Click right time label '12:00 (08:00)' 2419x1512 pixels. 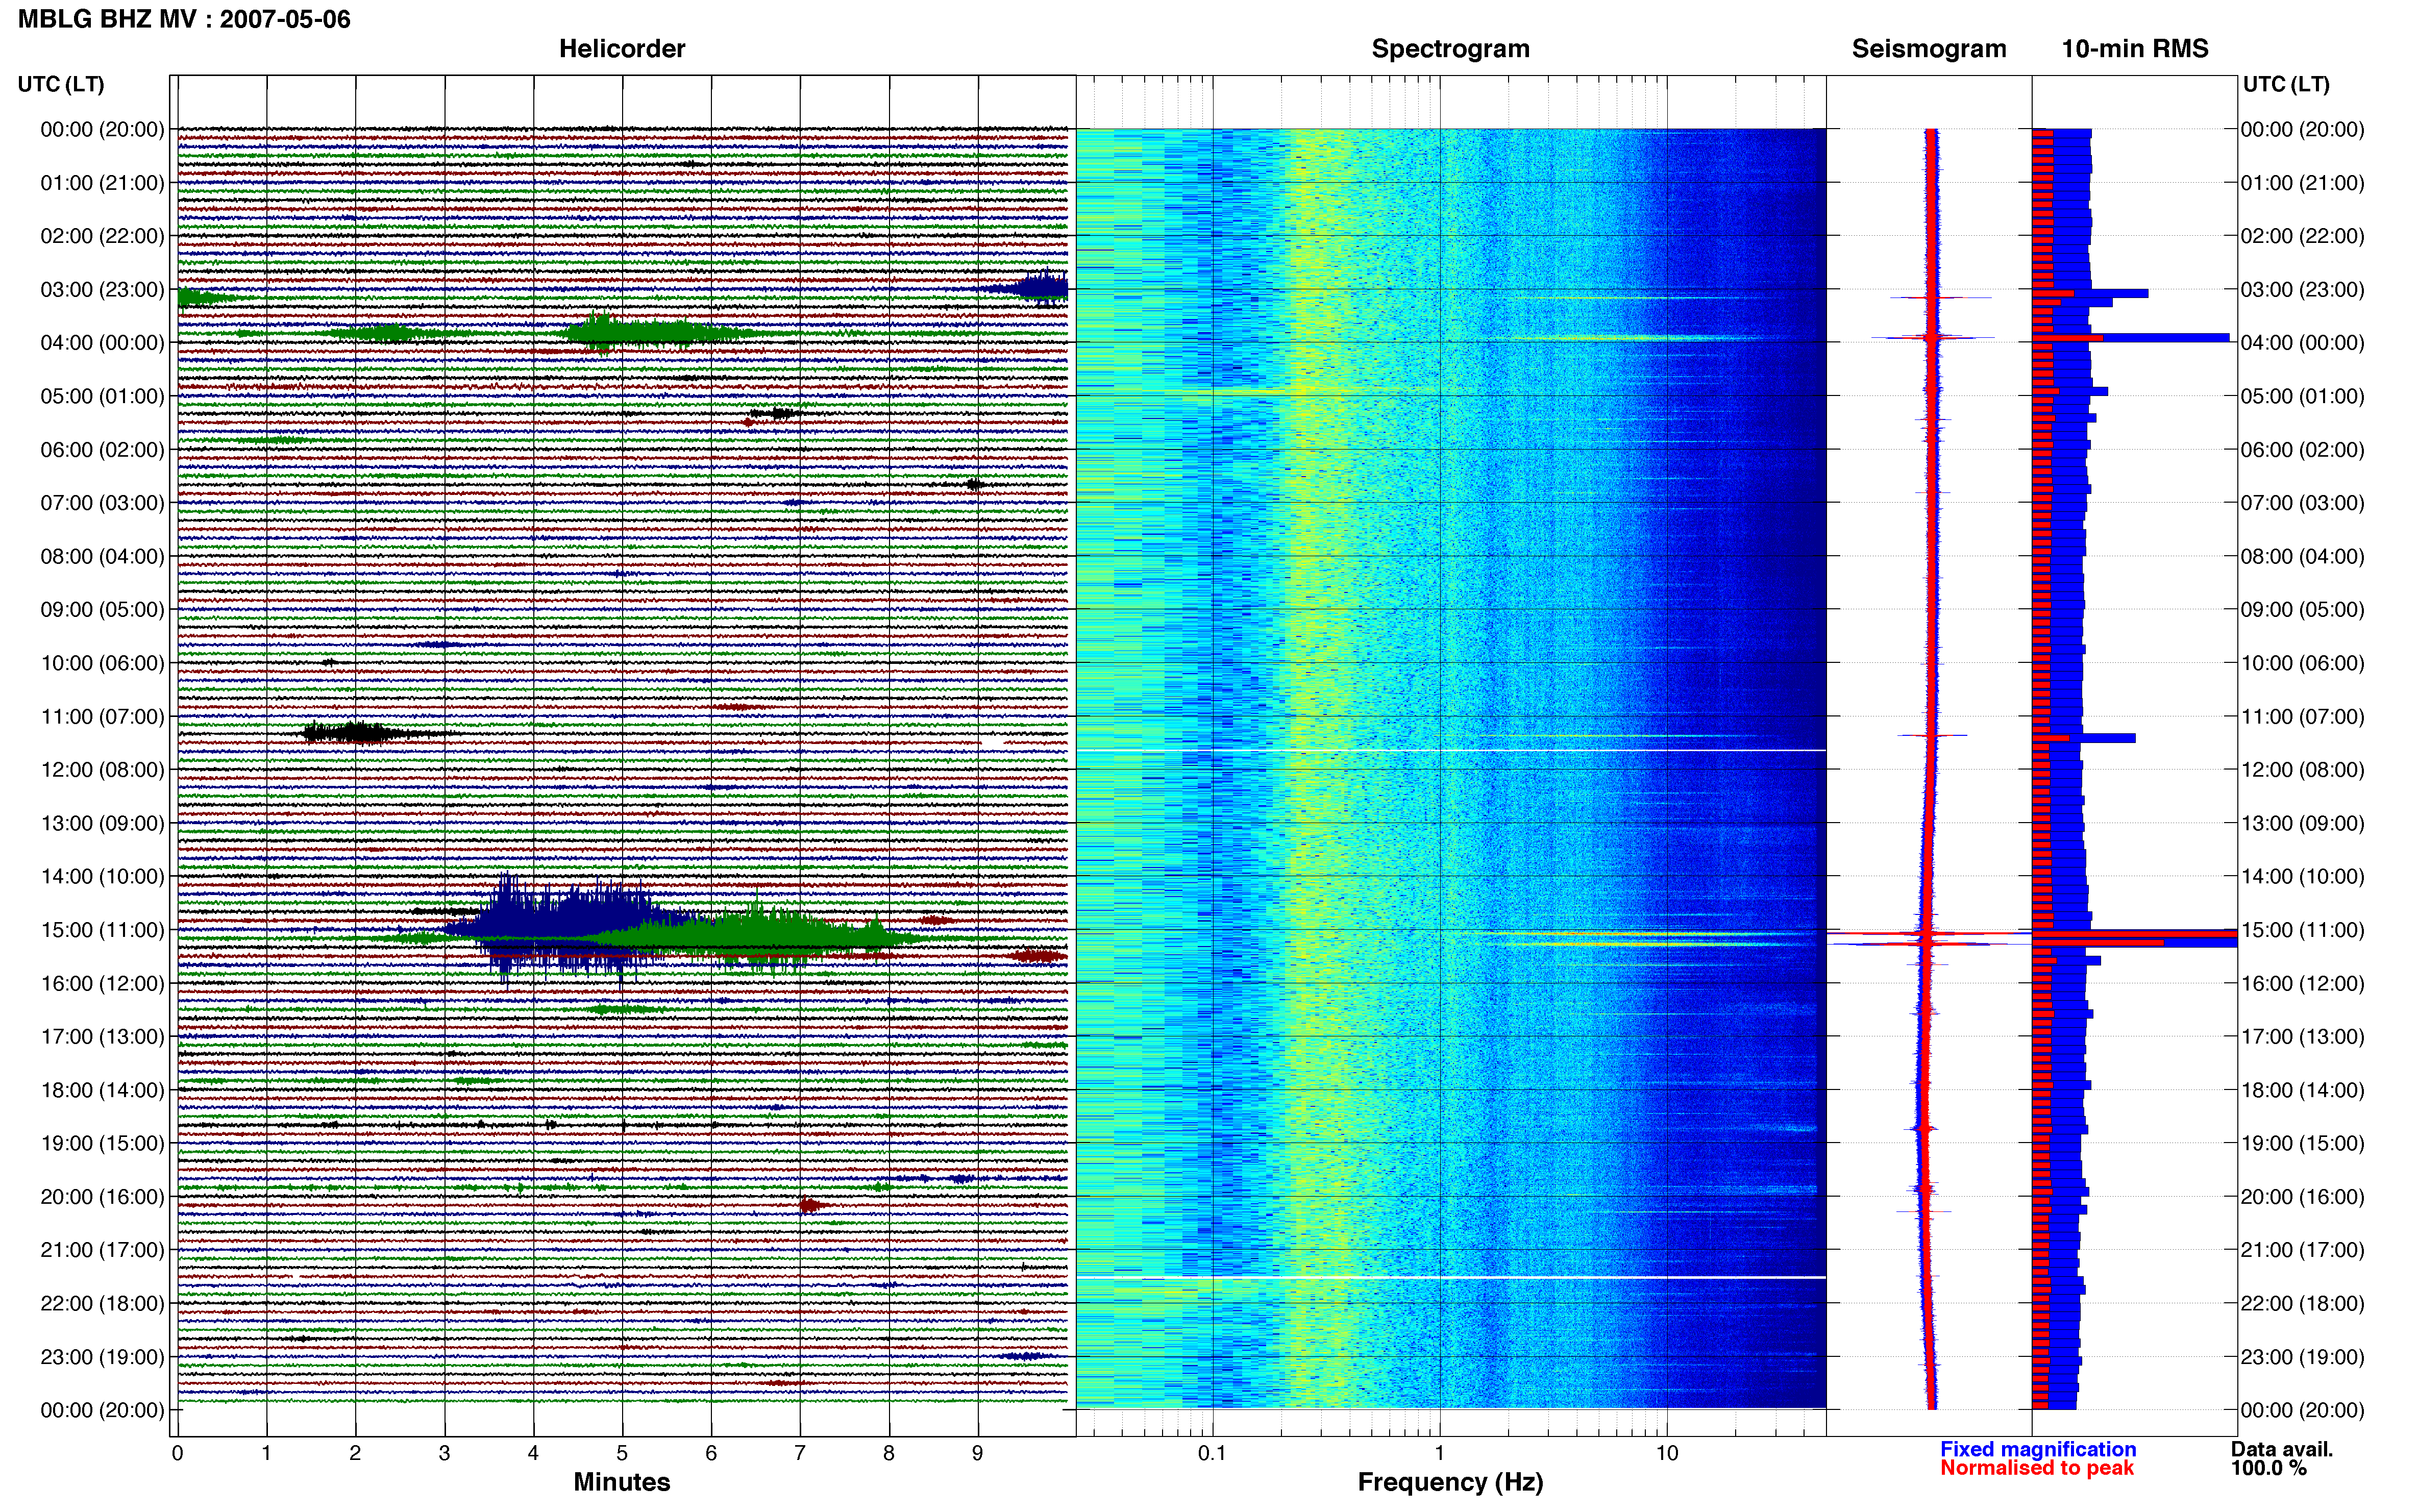tap(2302, 770)
